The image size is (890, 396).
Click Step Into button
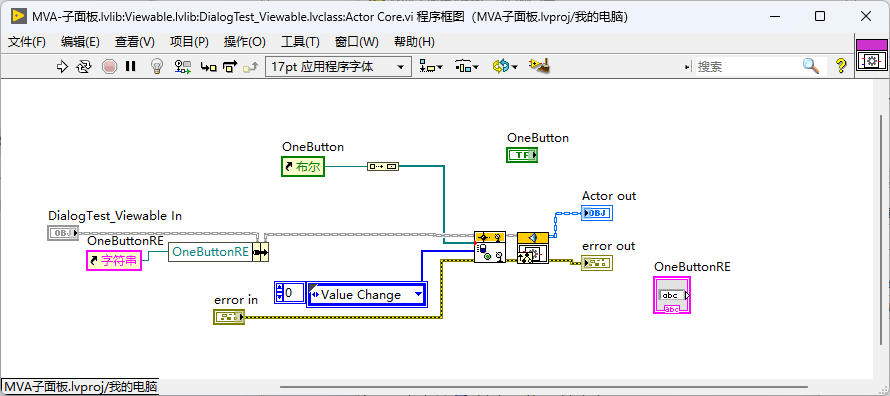208,67
